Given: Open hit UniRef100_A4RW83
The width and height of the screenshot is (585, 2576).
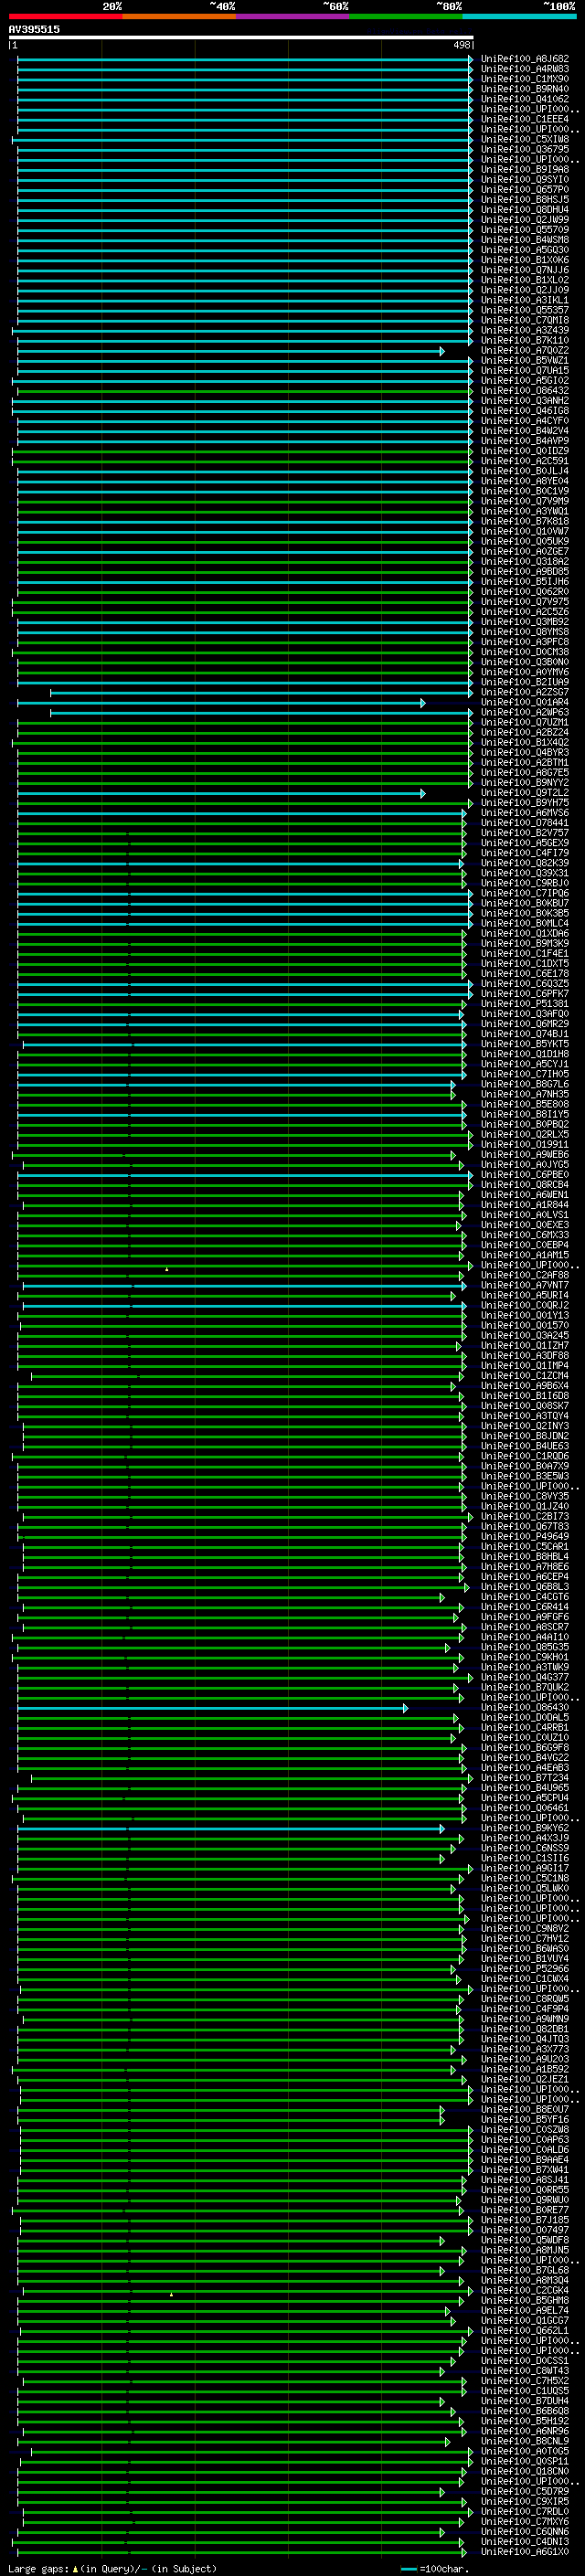Looking at the screenshot, I should (x=525, y=69).
